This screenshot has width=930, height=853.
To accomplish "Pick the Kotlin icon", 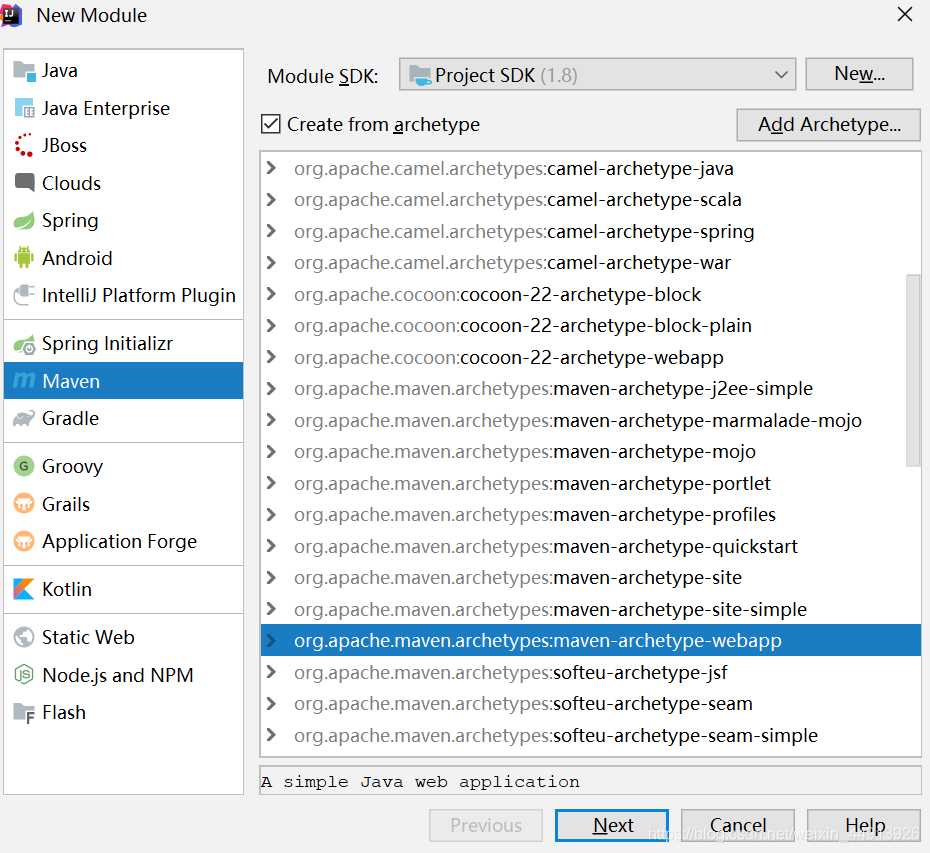I will click(24, 590).
